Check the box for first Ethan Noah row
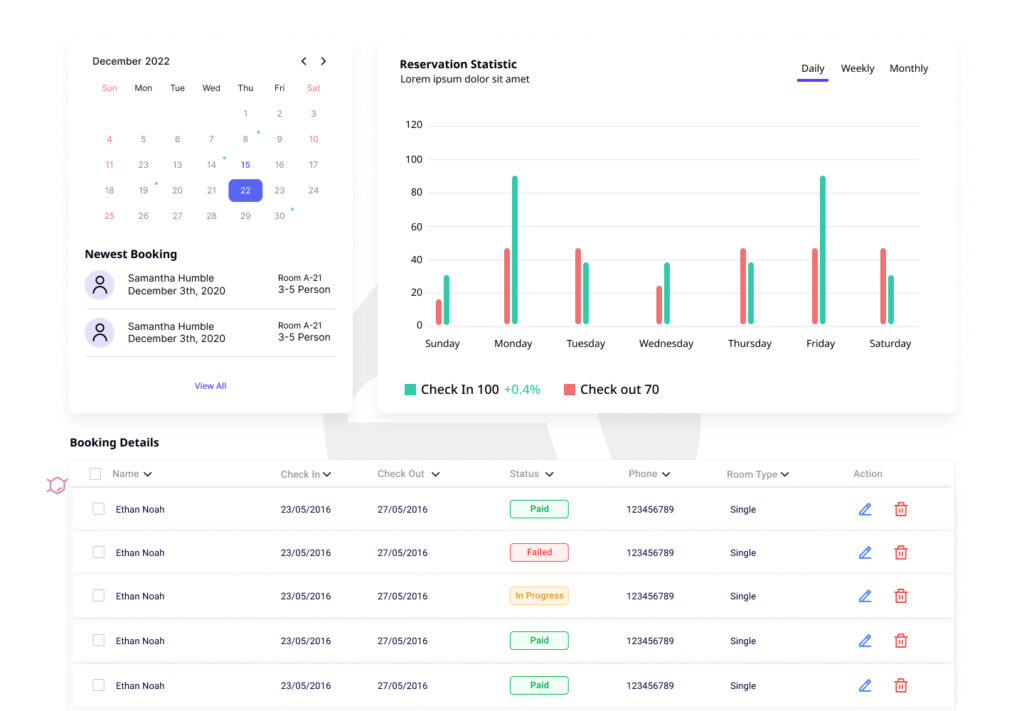1024x711 pixels. 98,509
